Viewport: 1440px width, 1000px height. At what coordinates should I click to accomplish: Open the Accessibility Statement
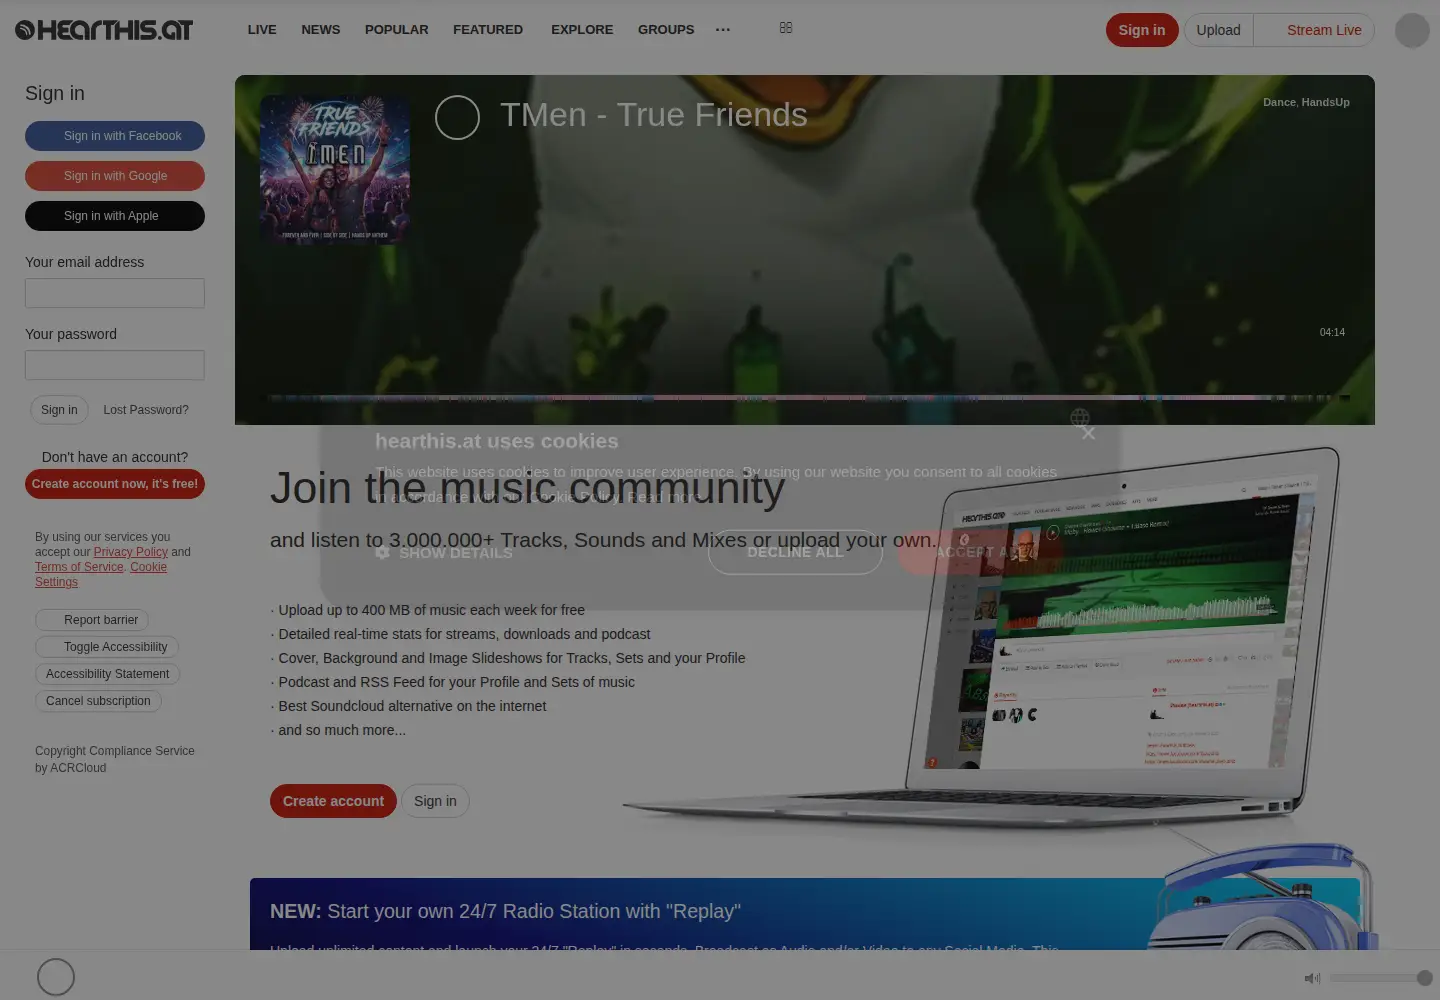[108, 674]
